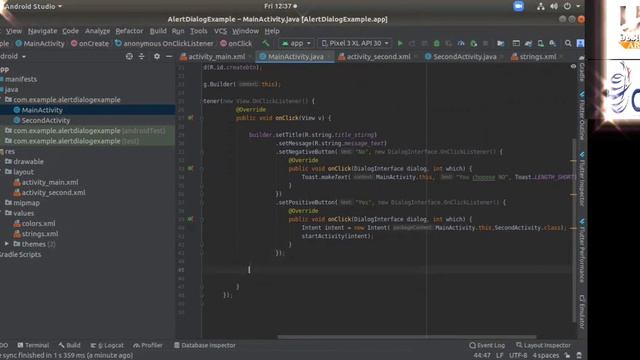640x360 pixels.
Task: Click the editor horizontal scrollbar
Action: click(407, 337)
